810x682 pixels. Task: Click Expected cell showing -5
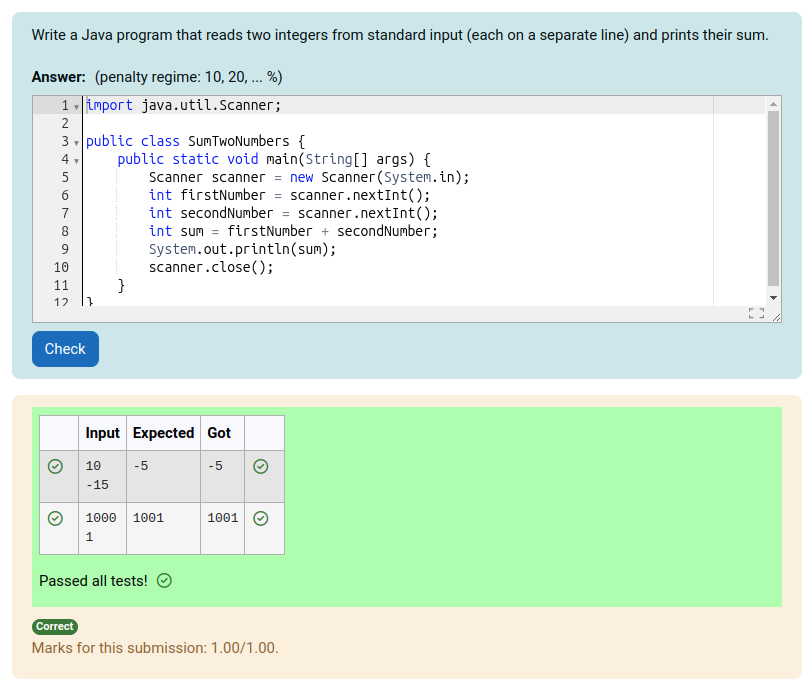163,476
